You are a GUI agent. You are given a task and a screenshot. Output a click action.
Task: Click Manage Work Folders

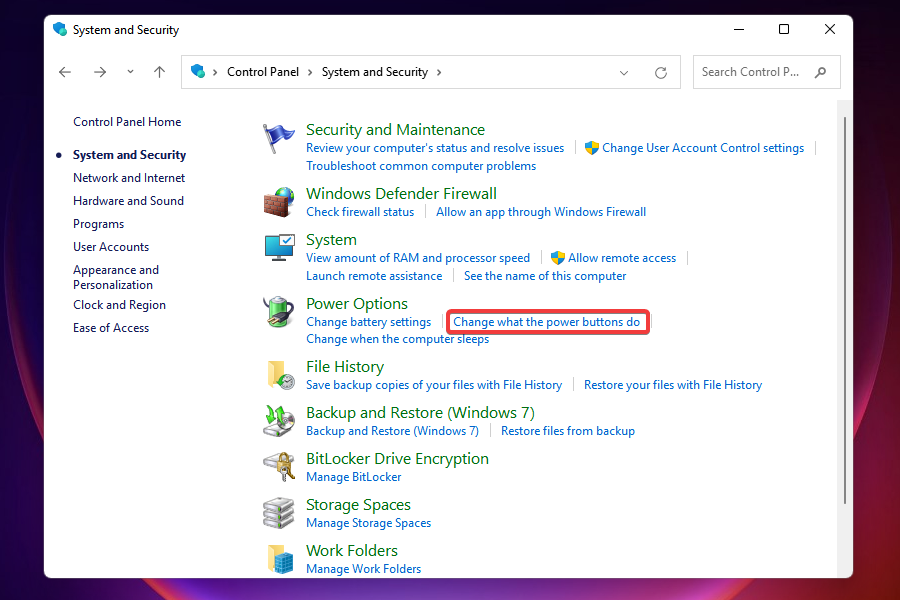363,568
